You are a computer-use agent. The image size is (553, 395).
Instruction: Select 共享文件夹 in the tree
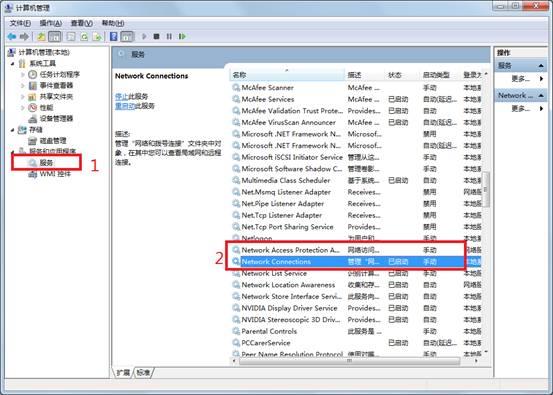(56, 96)
